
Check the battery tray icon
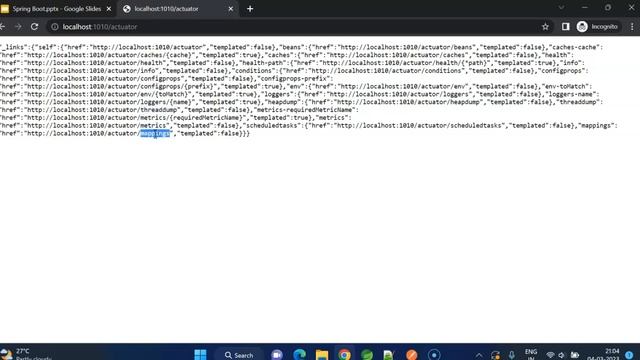tap(575, 355)
